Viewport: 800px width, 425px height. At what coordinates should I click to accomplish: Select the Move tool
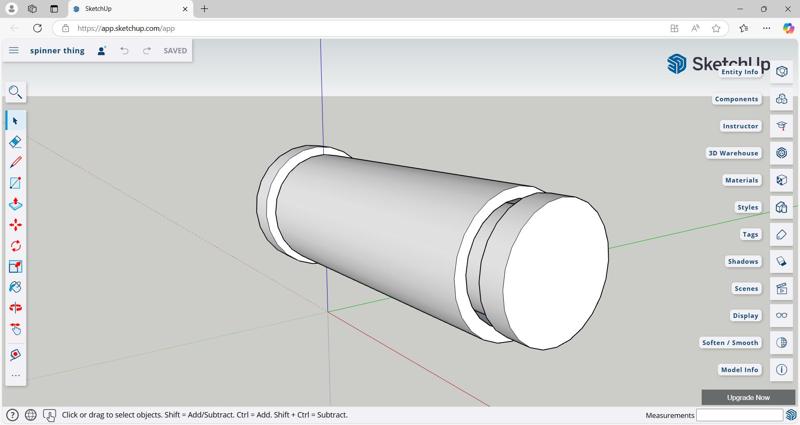[15, 225]
